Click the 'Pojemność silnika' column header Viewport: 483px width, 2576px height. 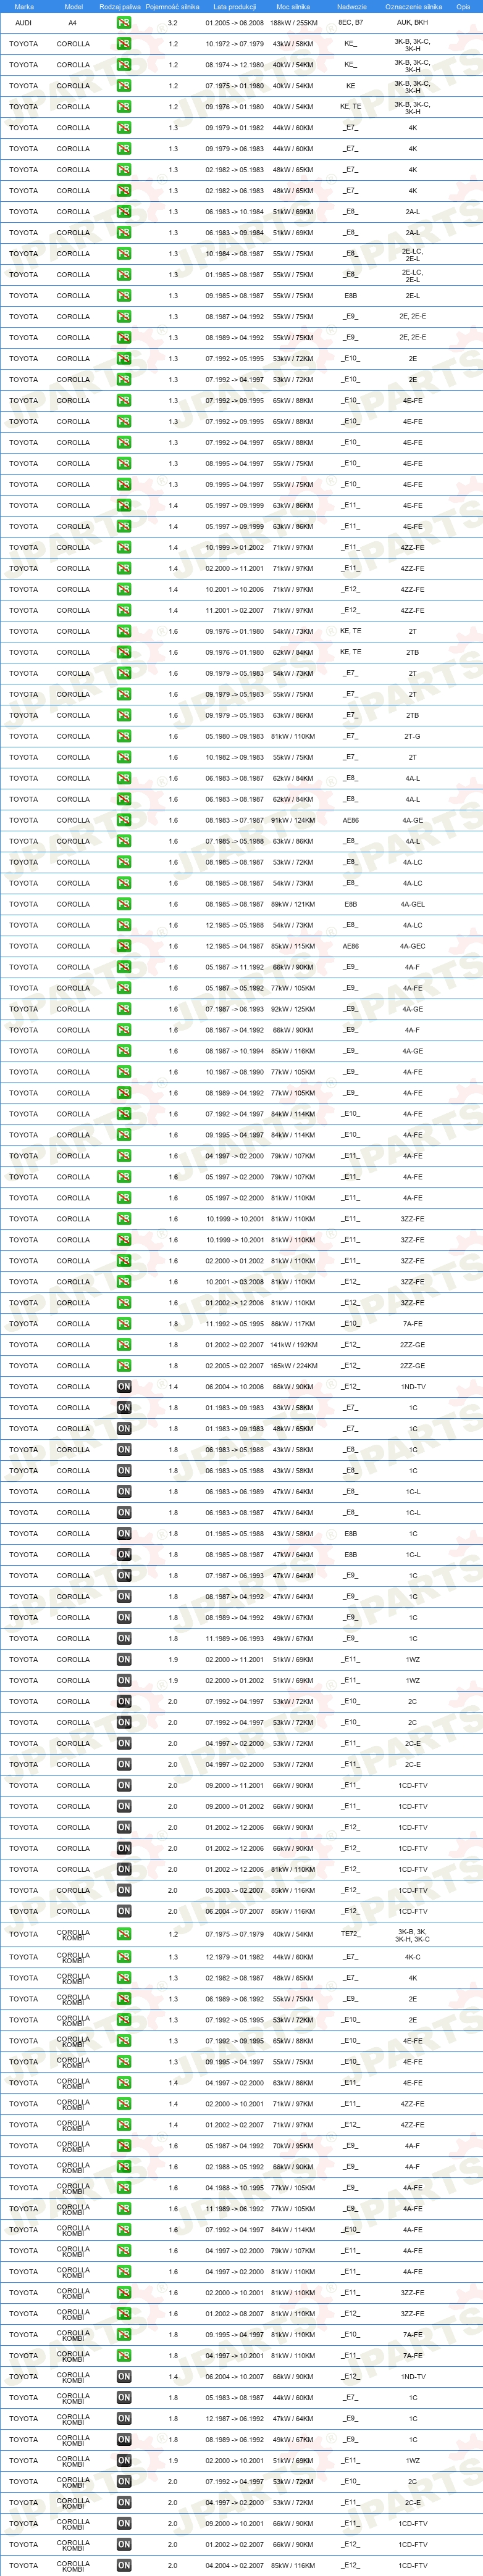172,6
